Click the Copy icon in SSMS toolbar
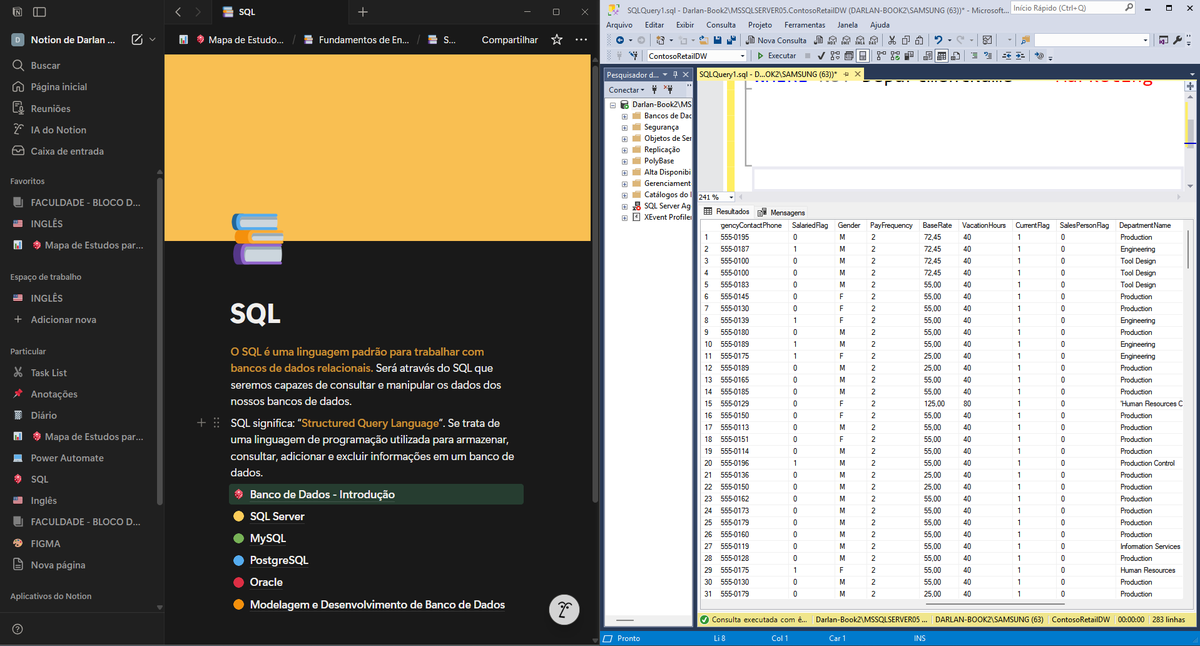Viewport: 1200px width, 646px height. (905, 40)
